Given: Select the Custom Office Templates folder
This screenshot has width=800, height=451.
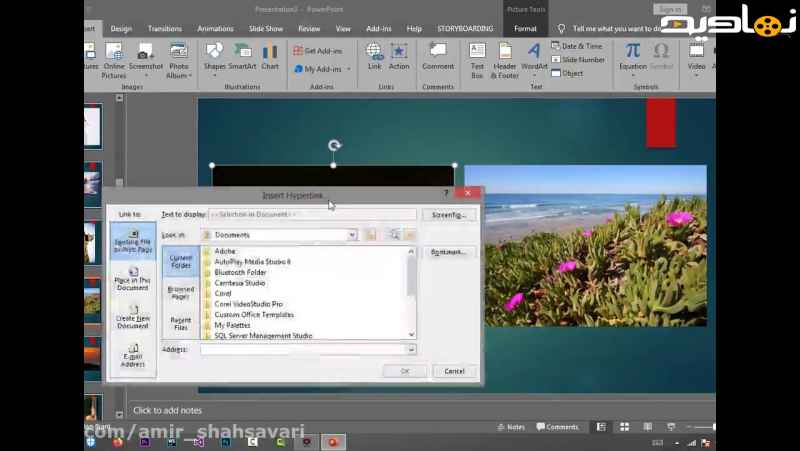Looking at the screenshot, I should coord(254,315).
